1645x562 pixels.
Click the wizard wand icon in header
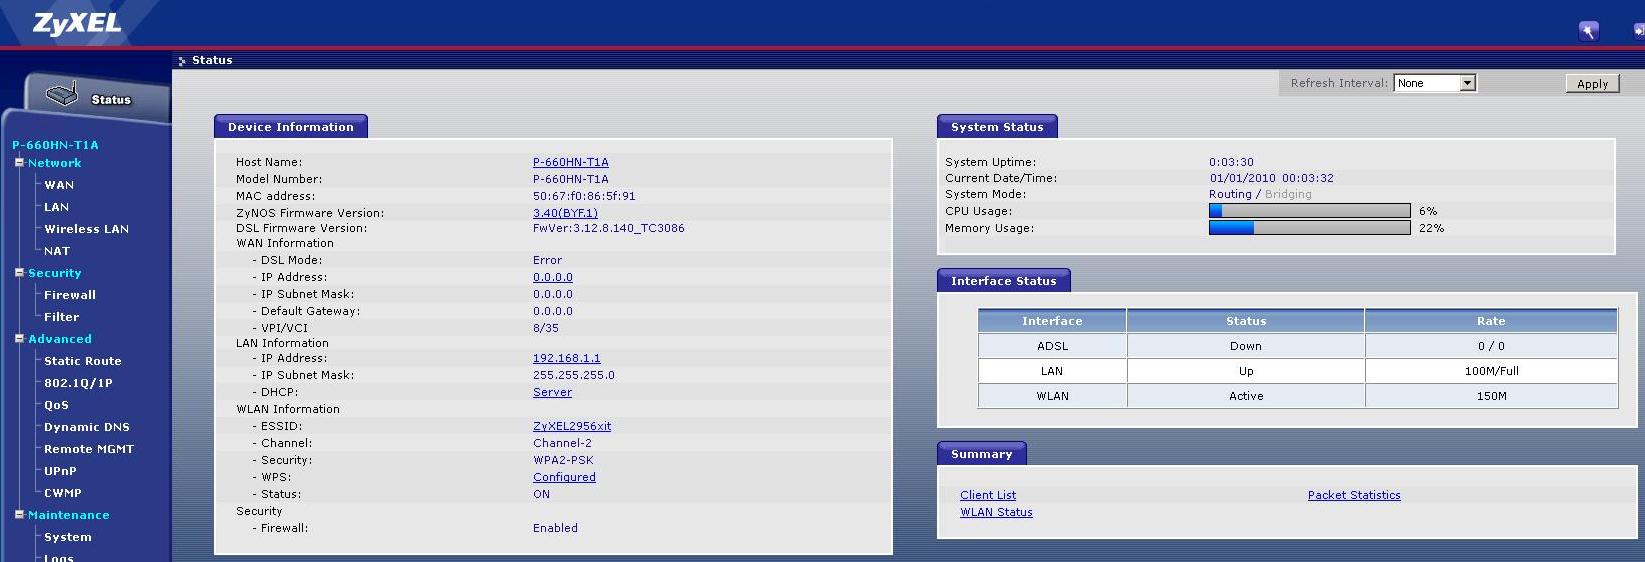[x=1588, y=31]
